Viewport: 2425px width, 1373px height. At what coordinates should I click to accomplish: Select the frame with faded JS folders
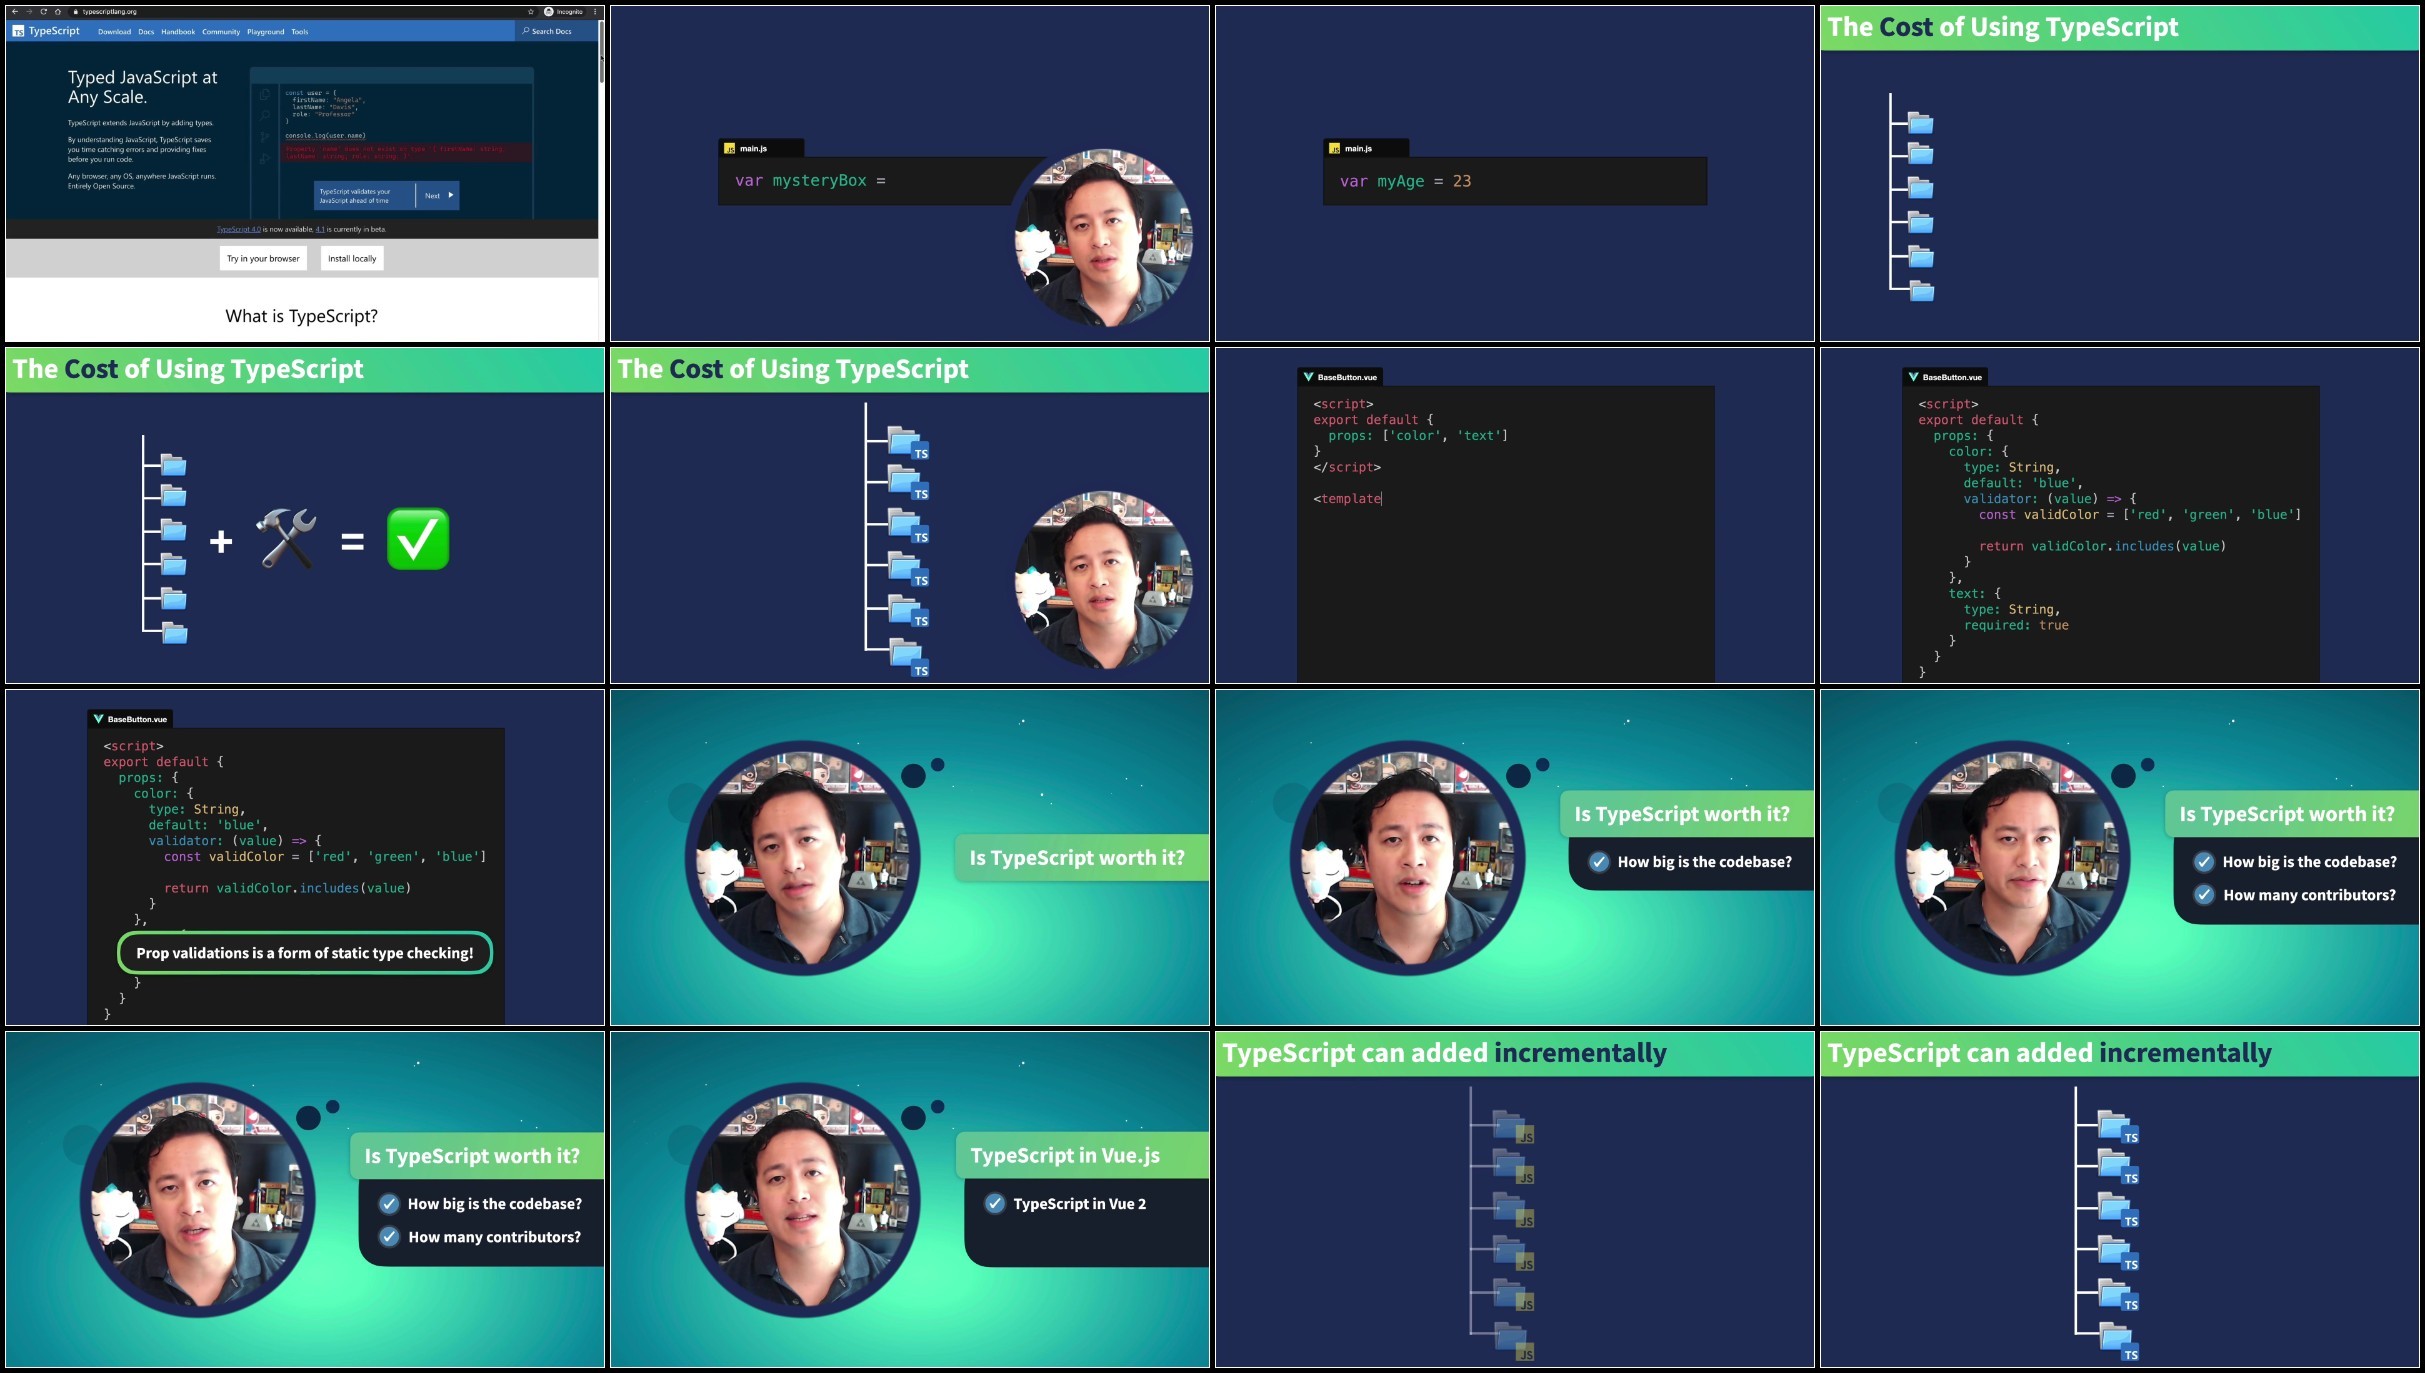[x=1515, y=1200]
